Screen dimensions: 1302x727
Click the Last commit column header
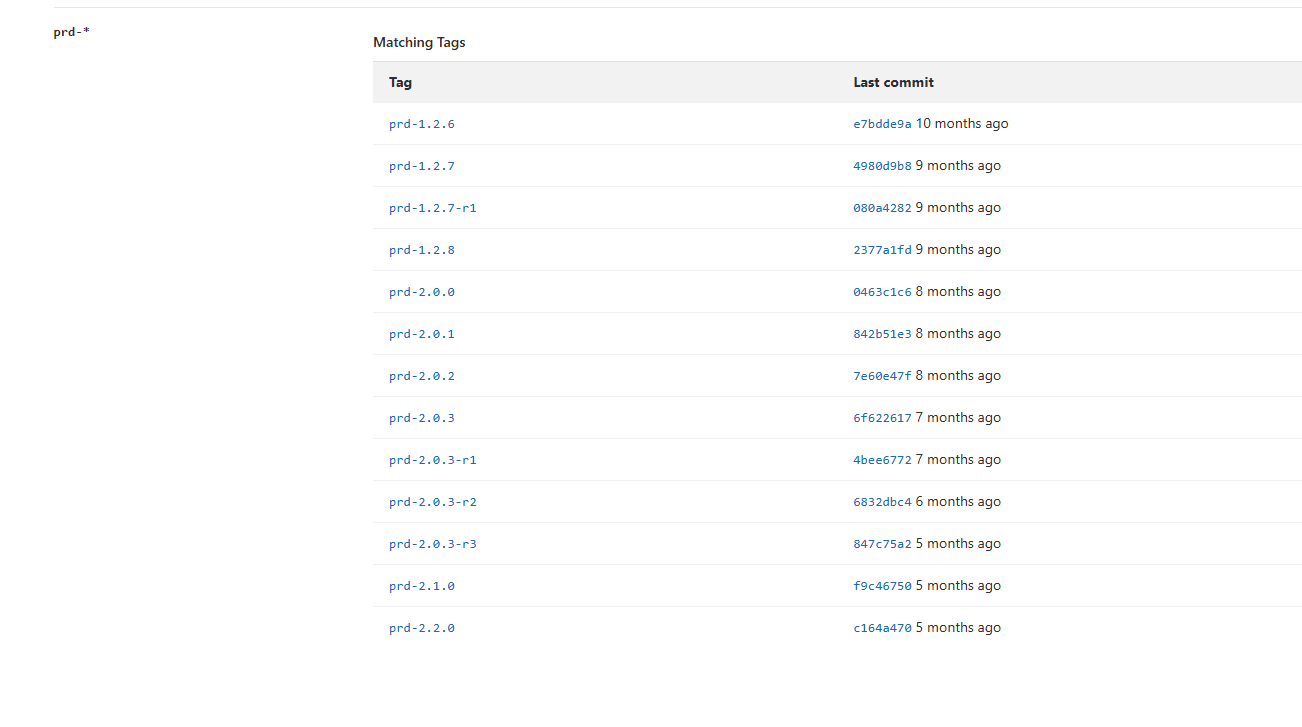coord(893,82)
